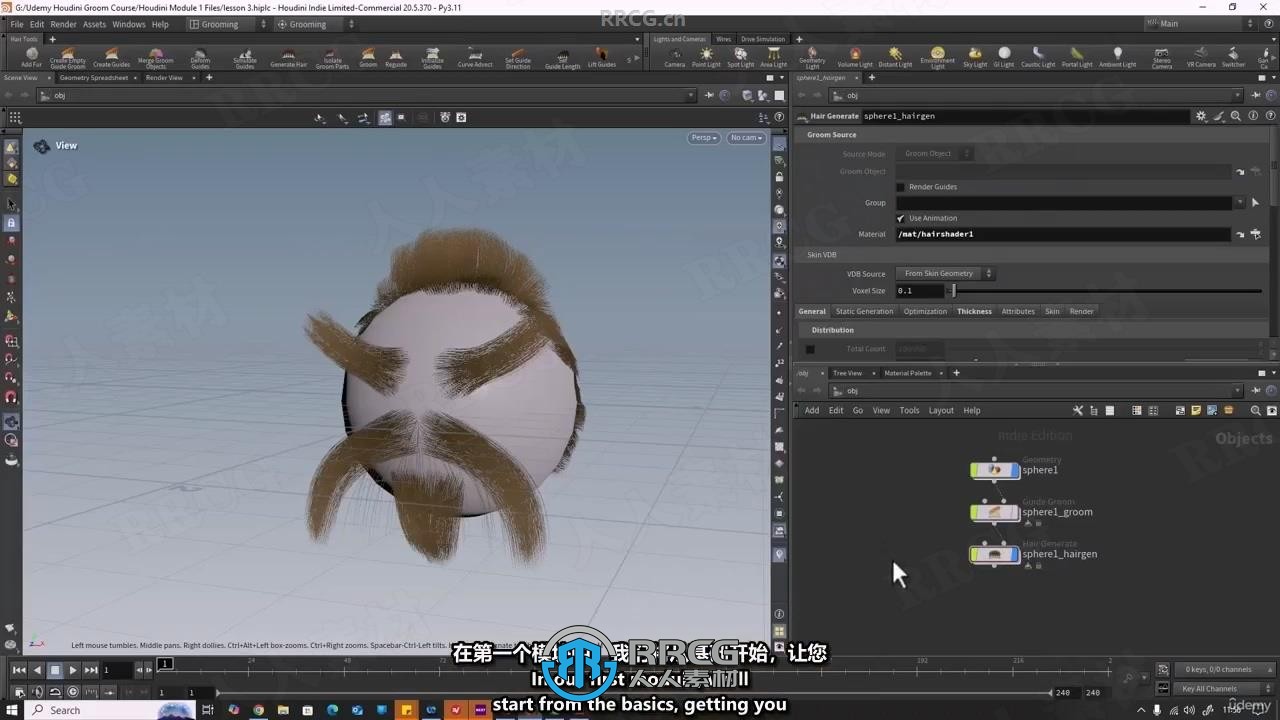
Task: Add a Portal Light
Action: (x=1077, y=58)
